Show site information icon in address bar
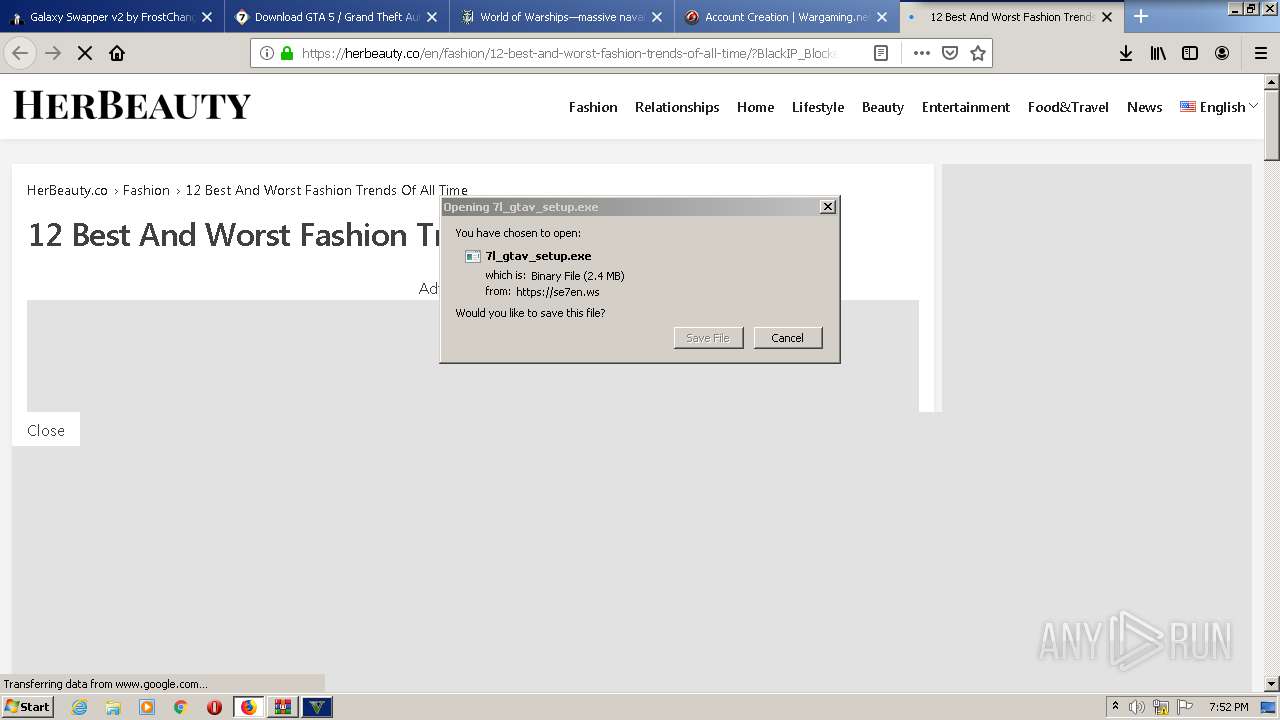This screenshot has width=1280, height=720. (266, 54)
